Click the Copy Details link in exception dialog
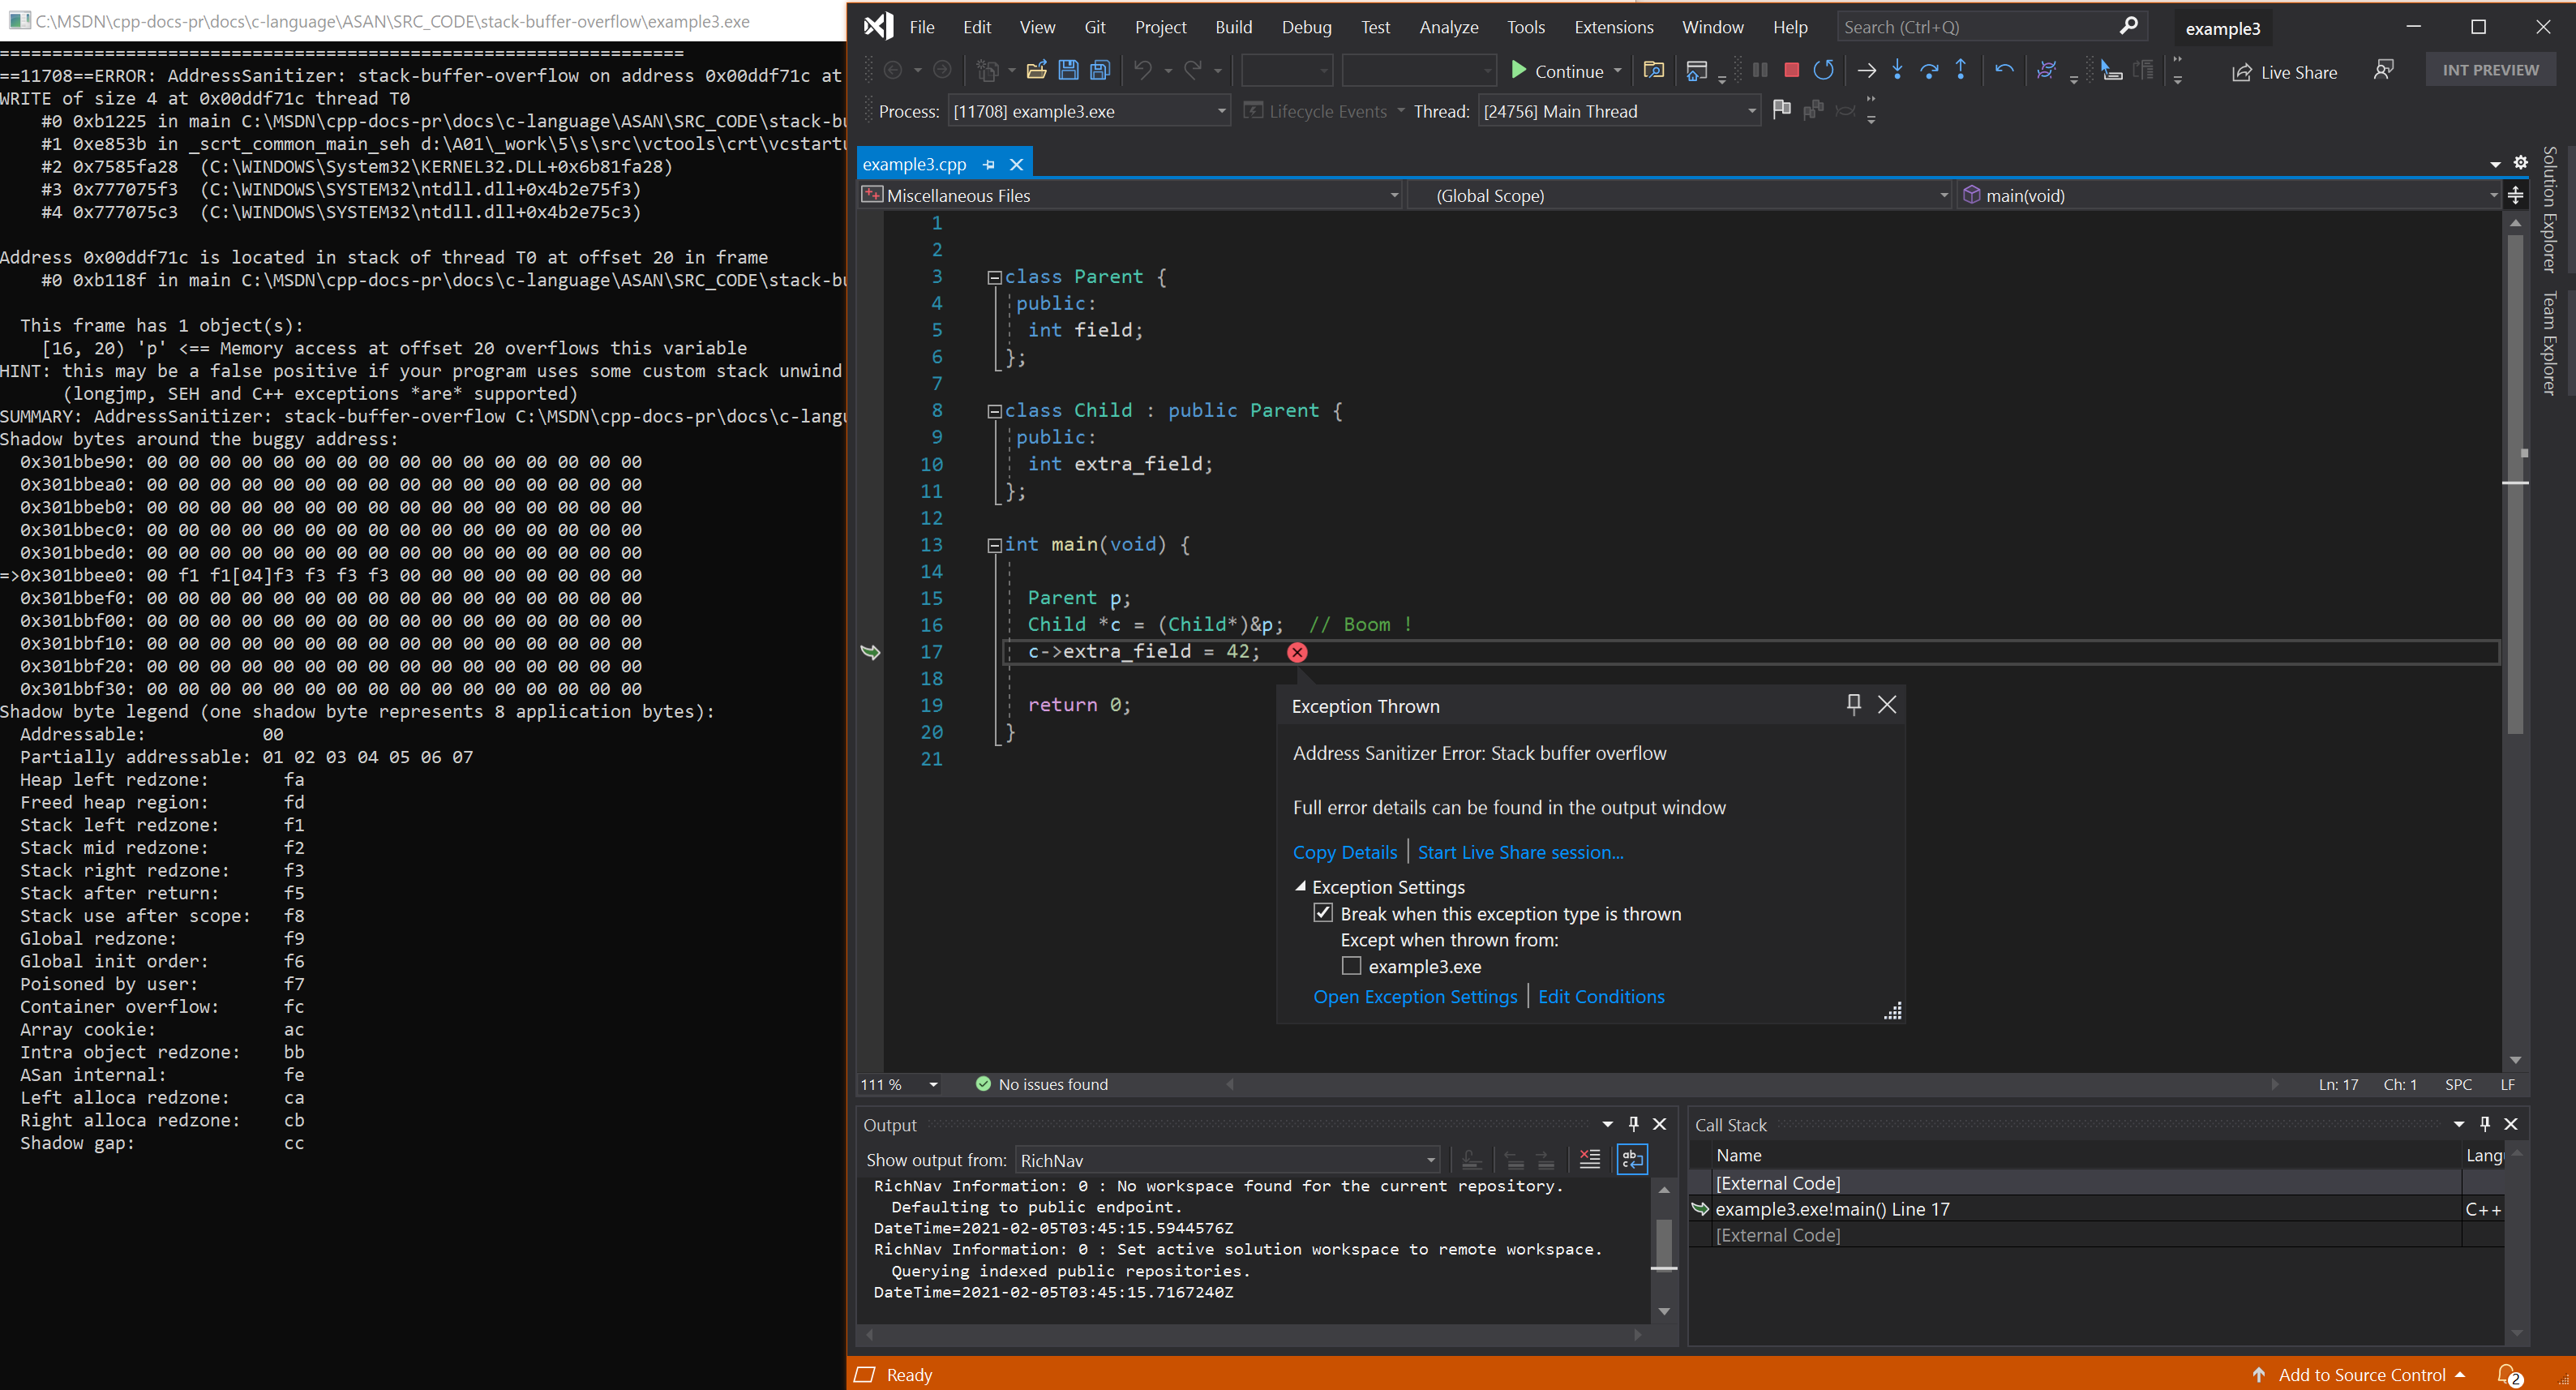 tap(1339, 851)
